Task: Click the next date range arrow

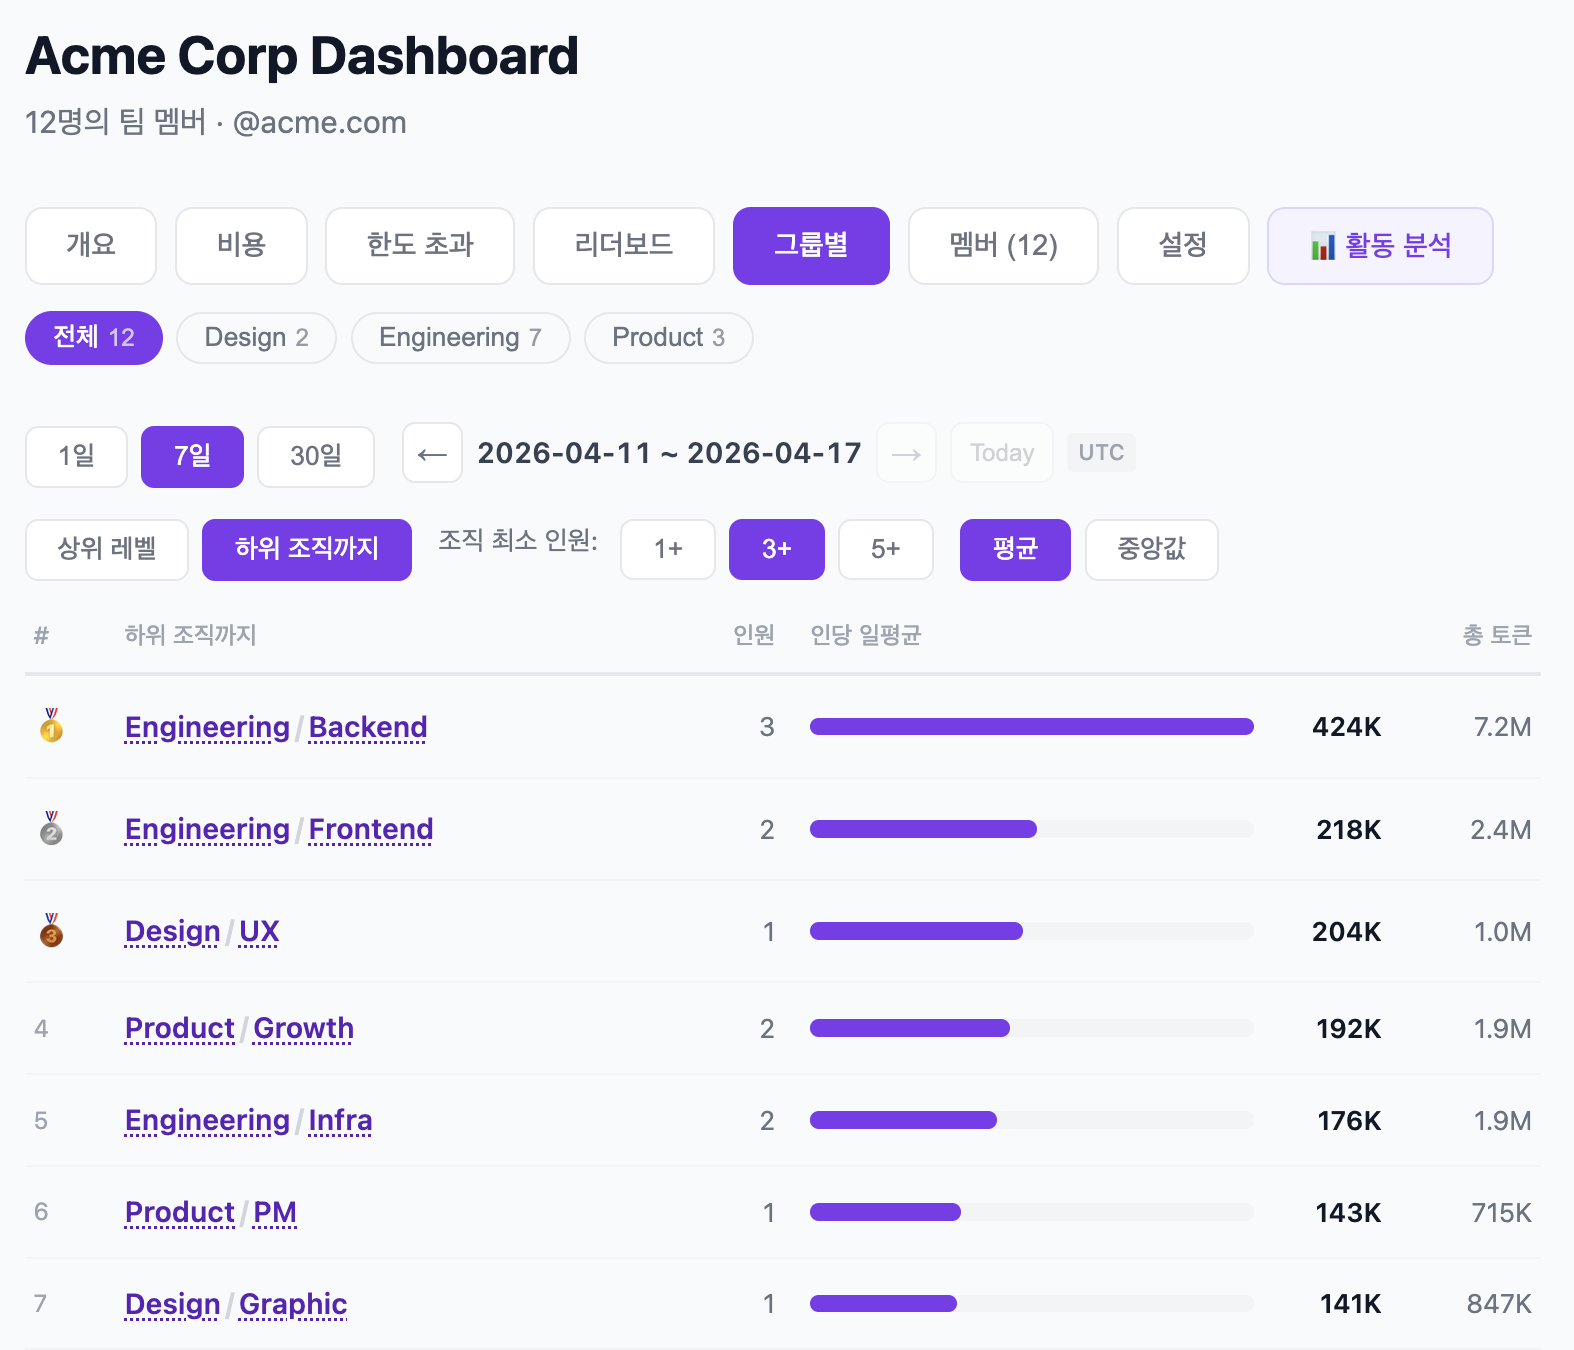Action: pyautogui.click(x=906, y=454)
